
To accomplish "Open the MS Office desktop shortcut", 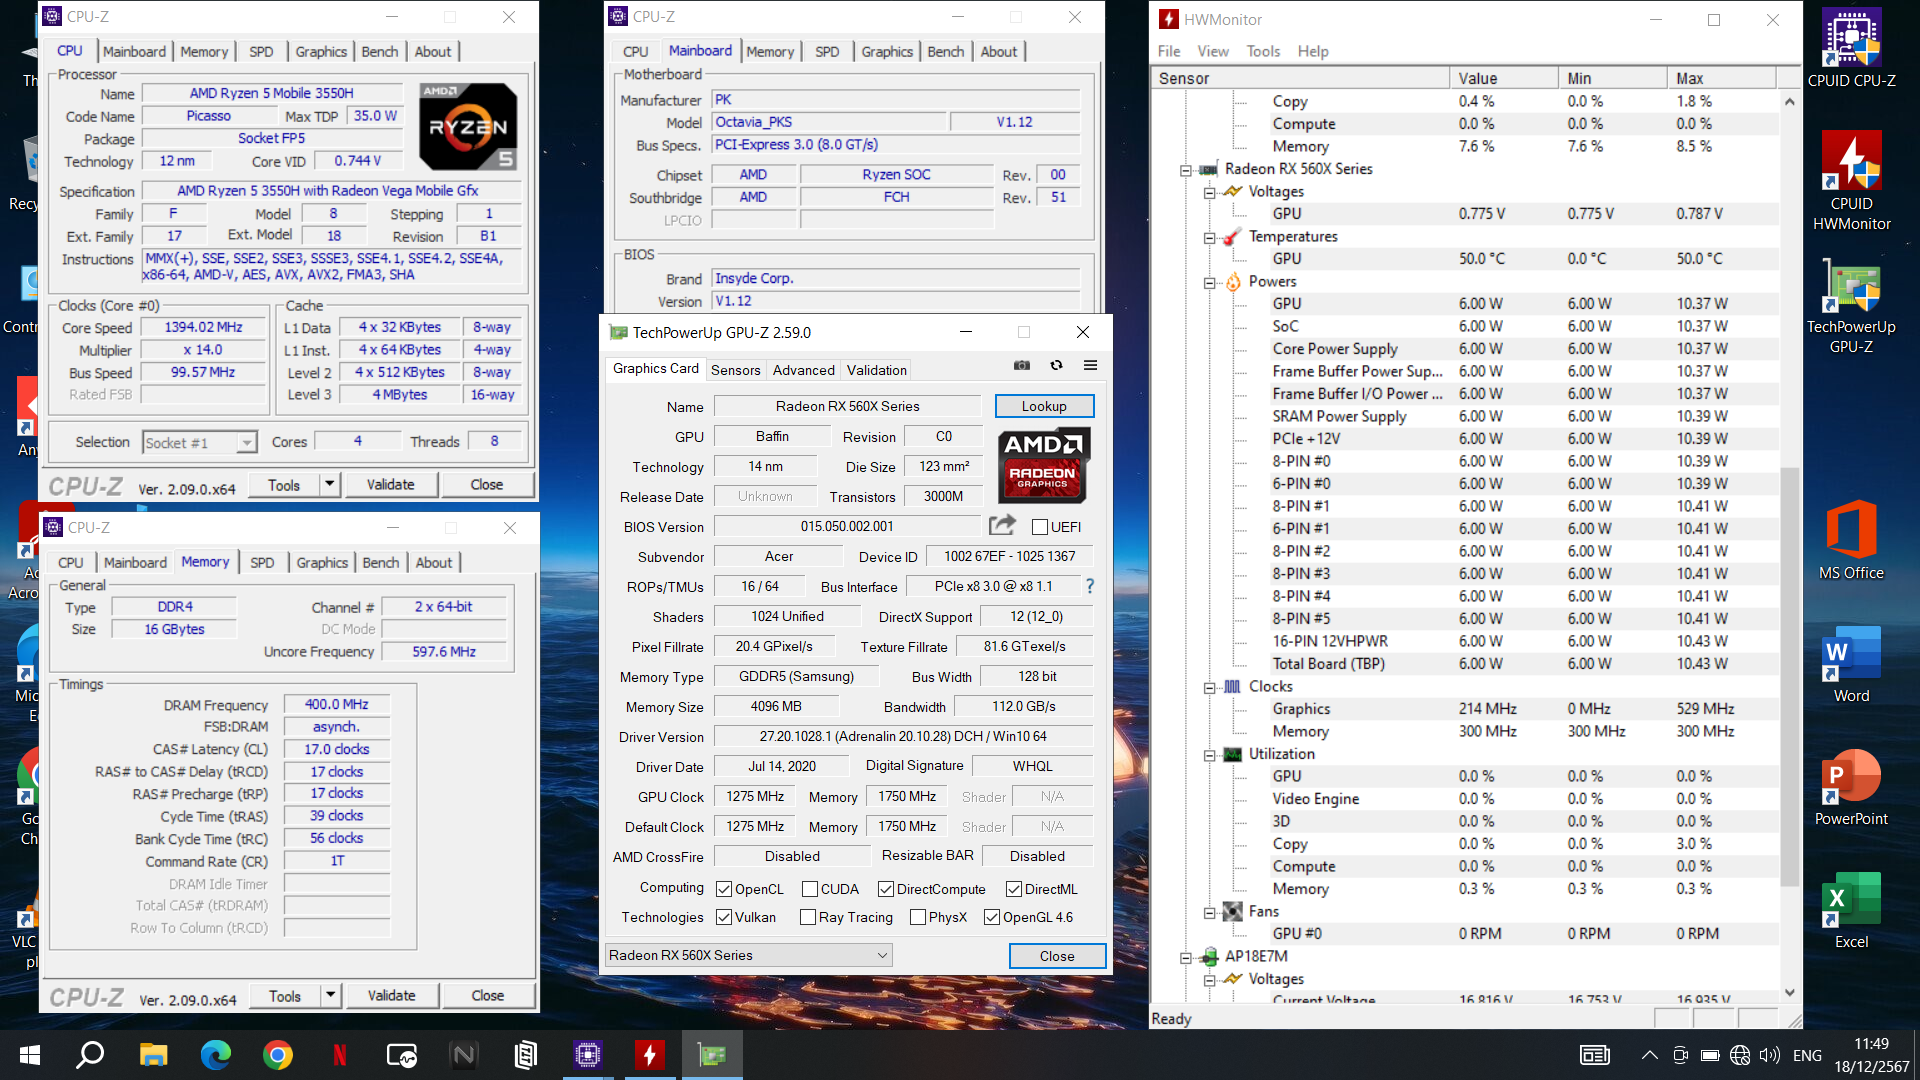I will click(1851, 540).
